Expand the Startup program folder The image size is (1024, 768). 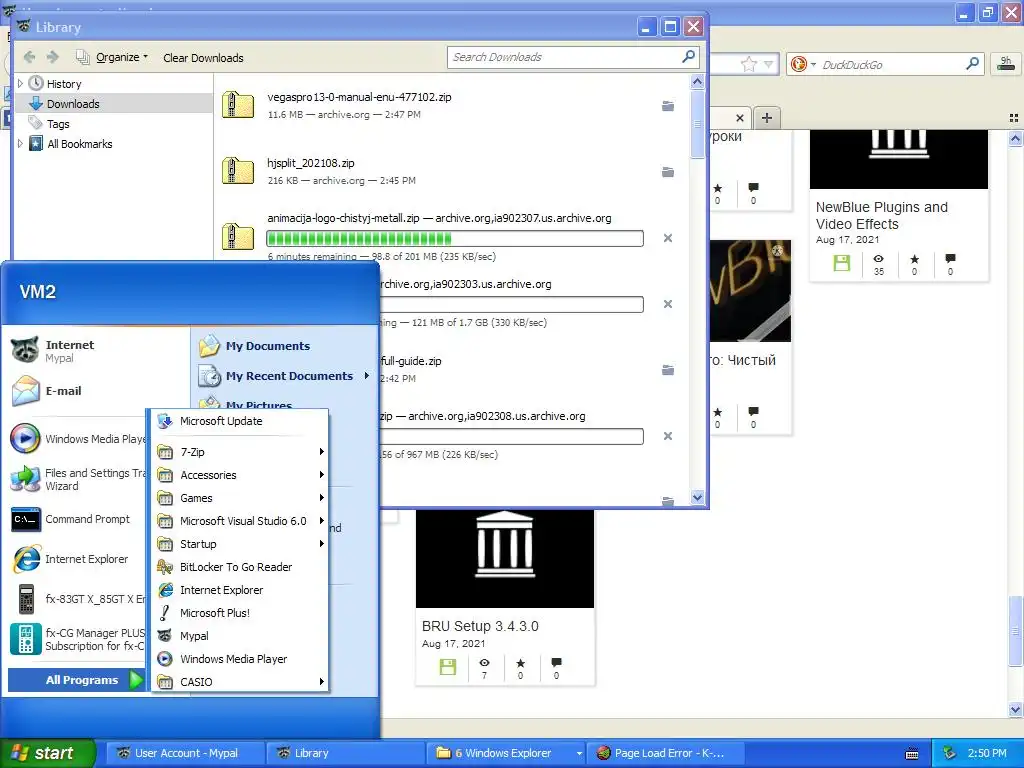240,544
